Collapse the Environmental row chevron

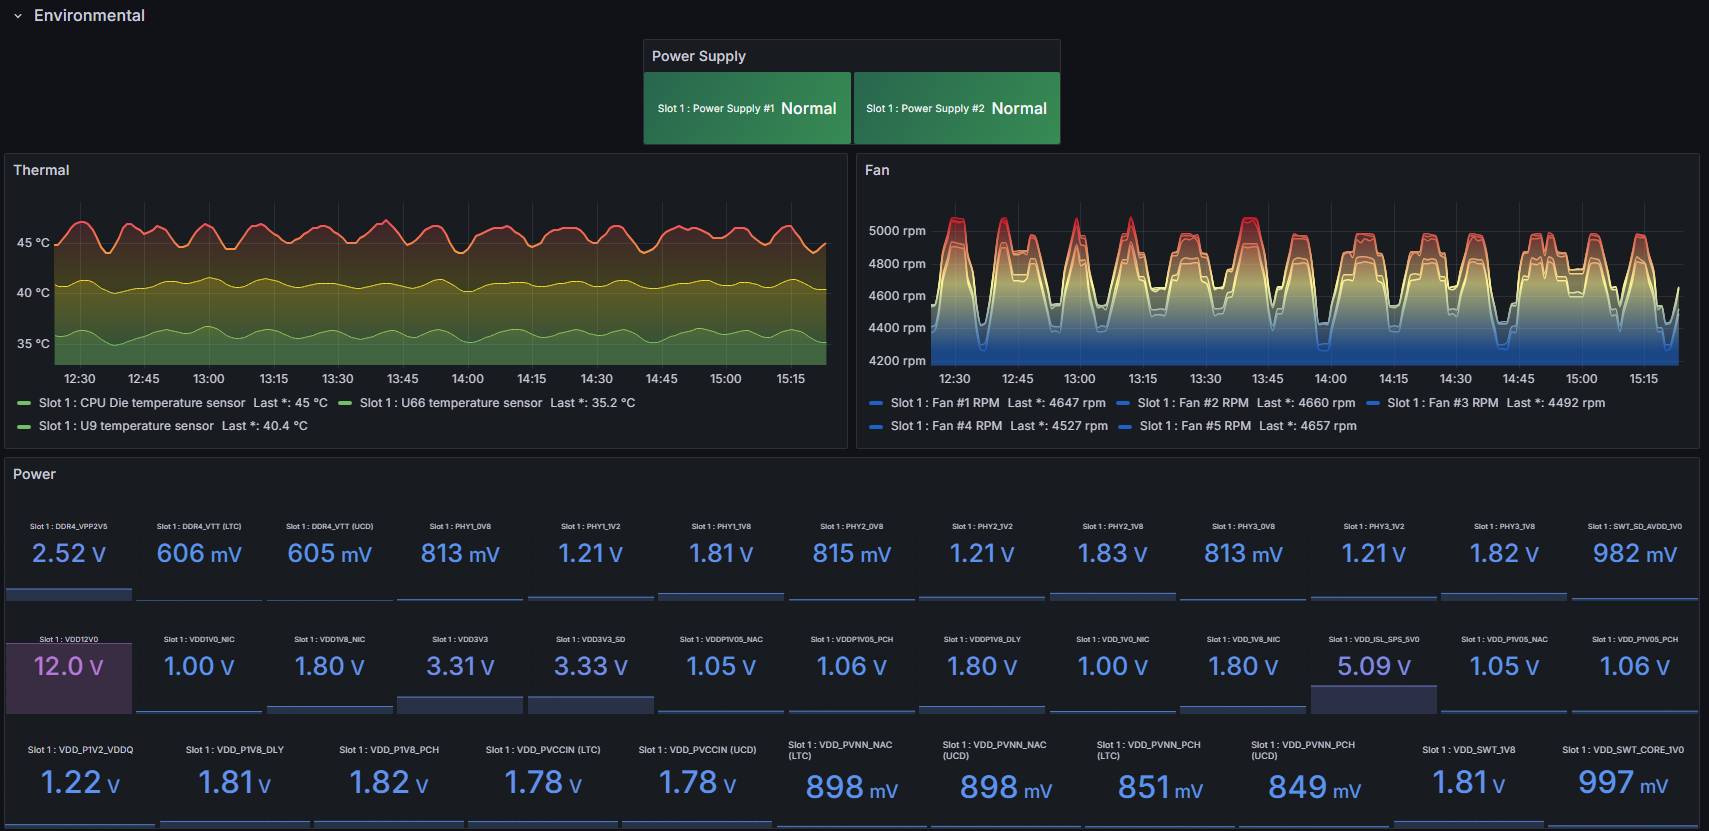(18, 16)
